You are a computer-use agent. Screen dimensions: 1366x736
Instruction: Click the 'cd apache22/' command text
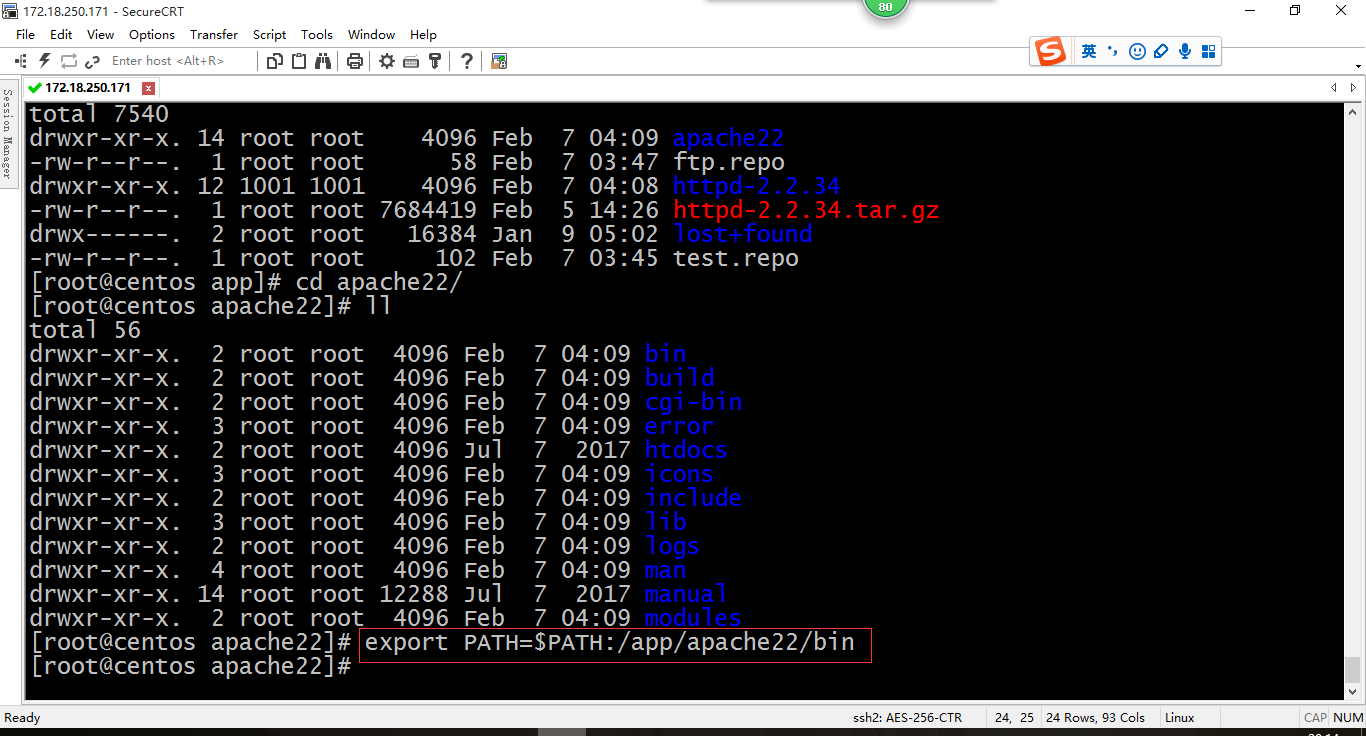click(x=379, y=282)
